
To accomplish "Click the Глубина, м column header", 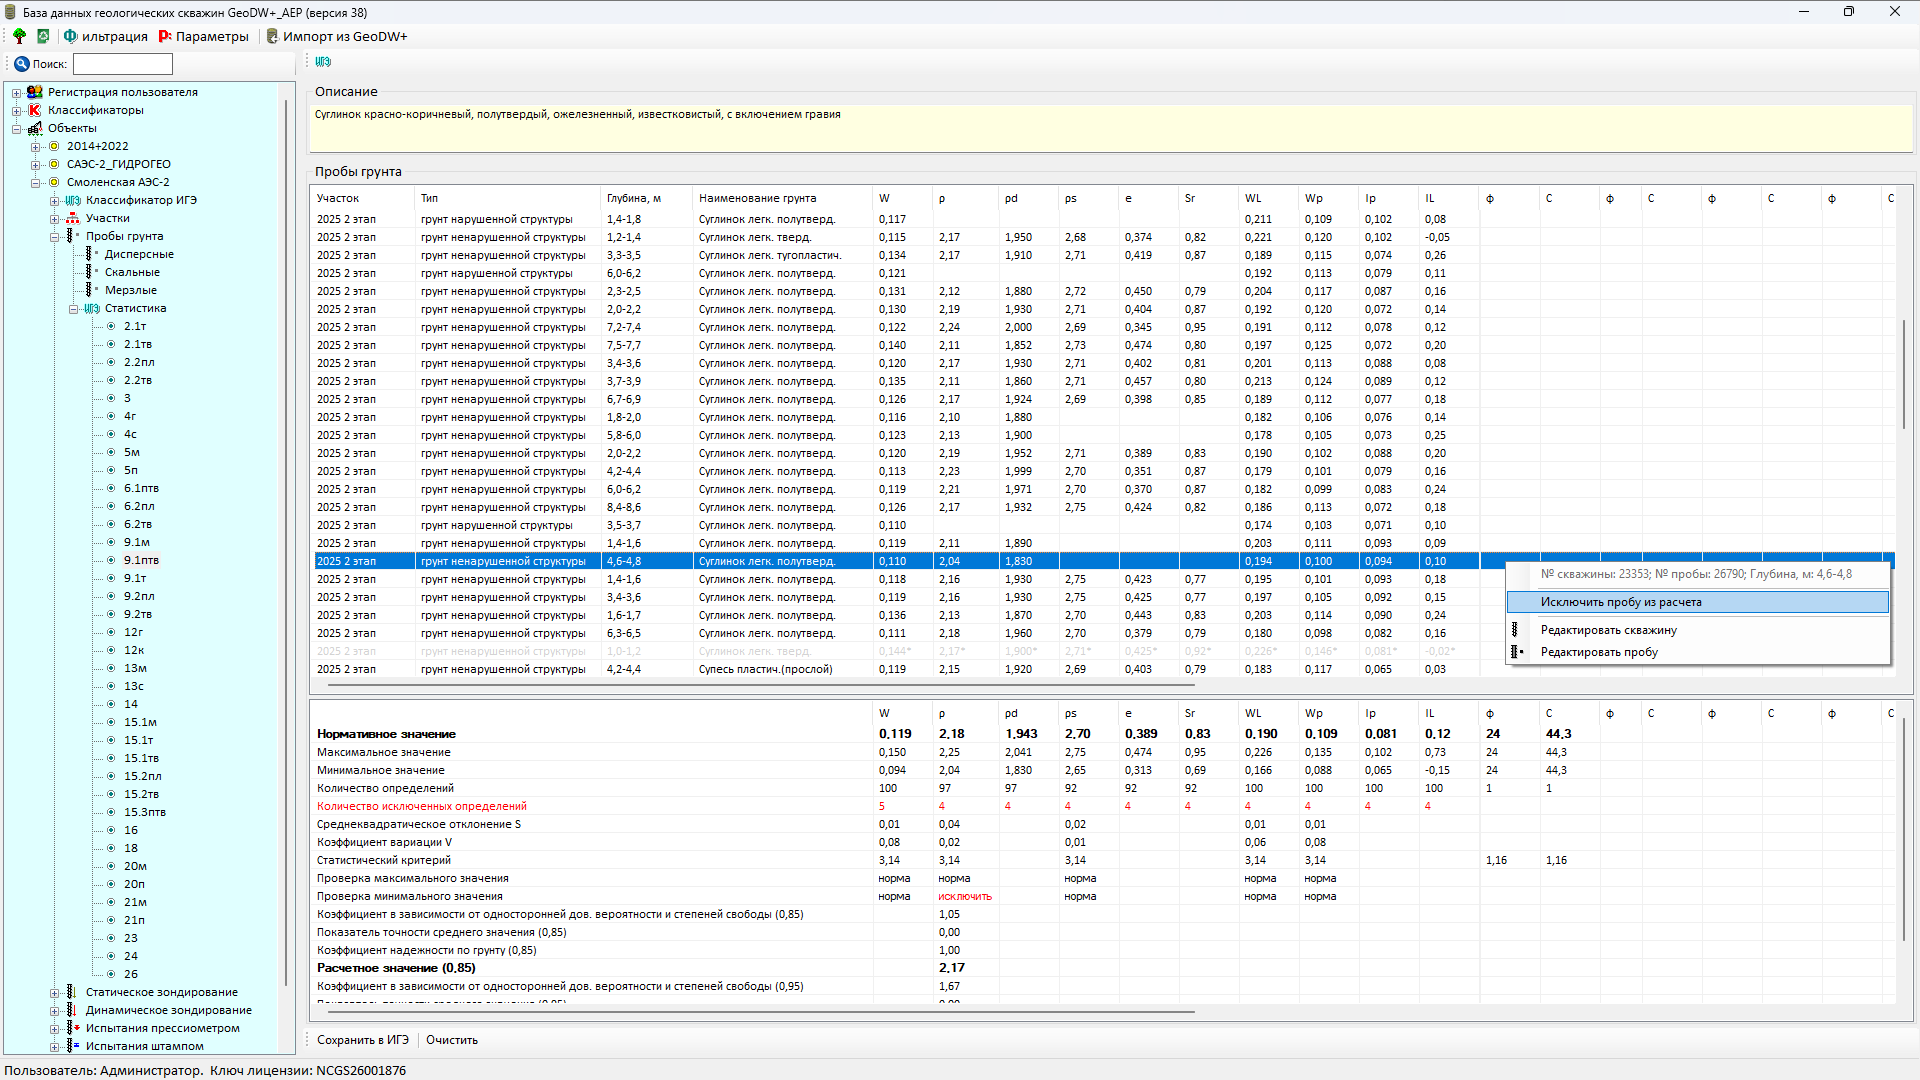I will [x=648, y=198].
